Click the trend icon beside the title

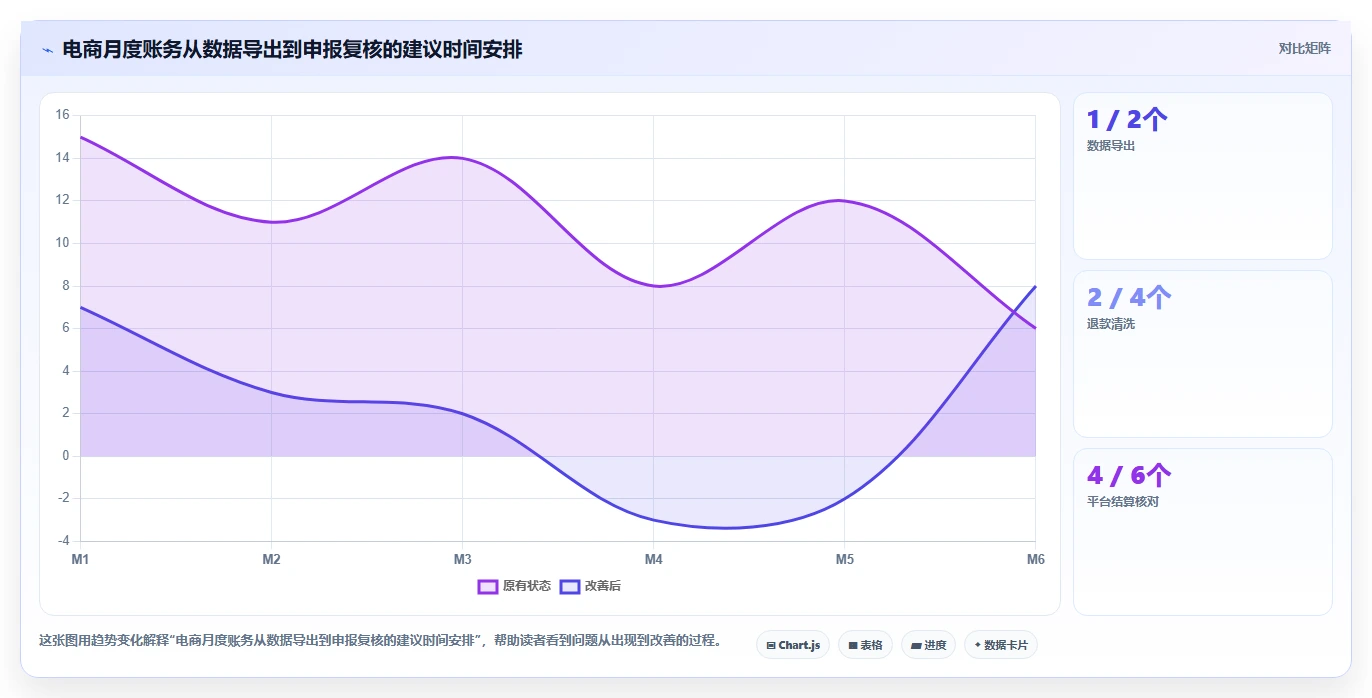[x=47, y=50]
